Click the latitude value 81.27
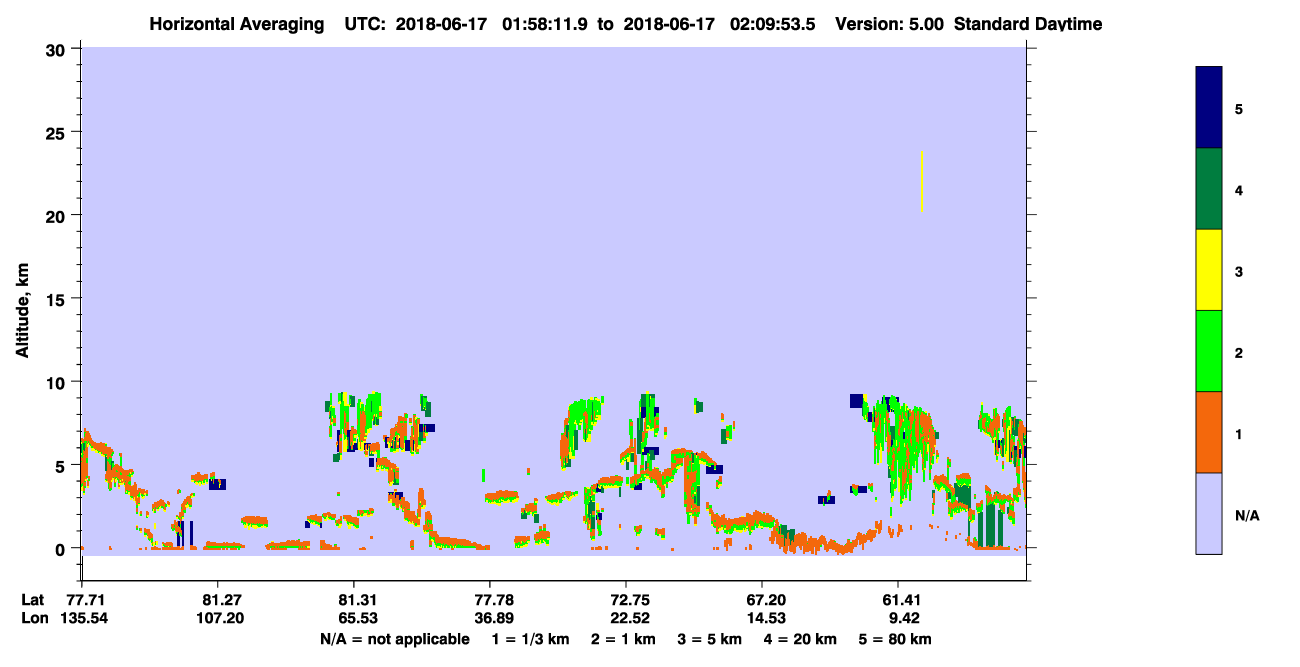 217,599
